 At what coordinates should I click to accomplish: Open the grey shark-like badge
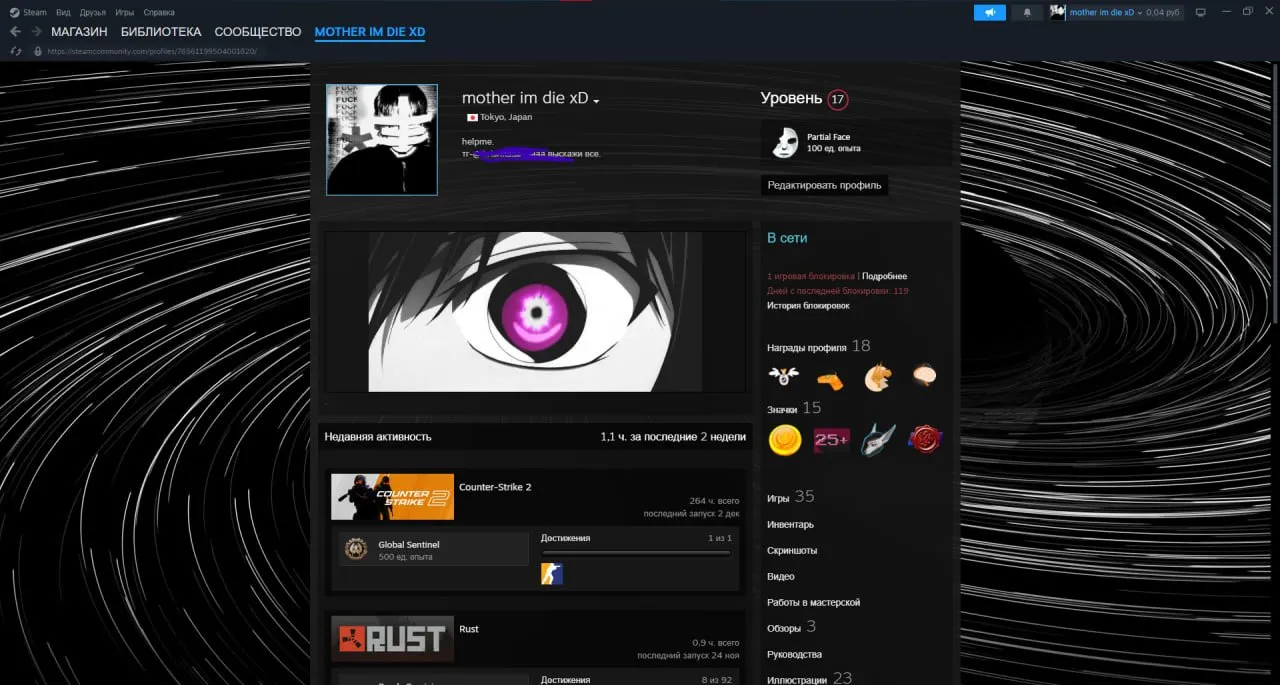click(x=877, y=439)
